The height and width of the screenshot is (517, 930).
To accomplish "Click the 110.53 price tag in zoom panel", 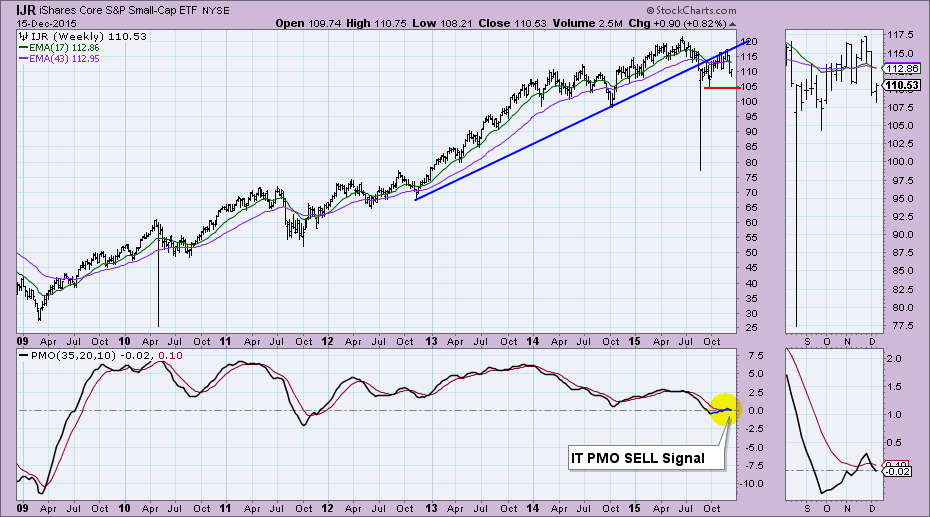I will (x=903, y=85).
